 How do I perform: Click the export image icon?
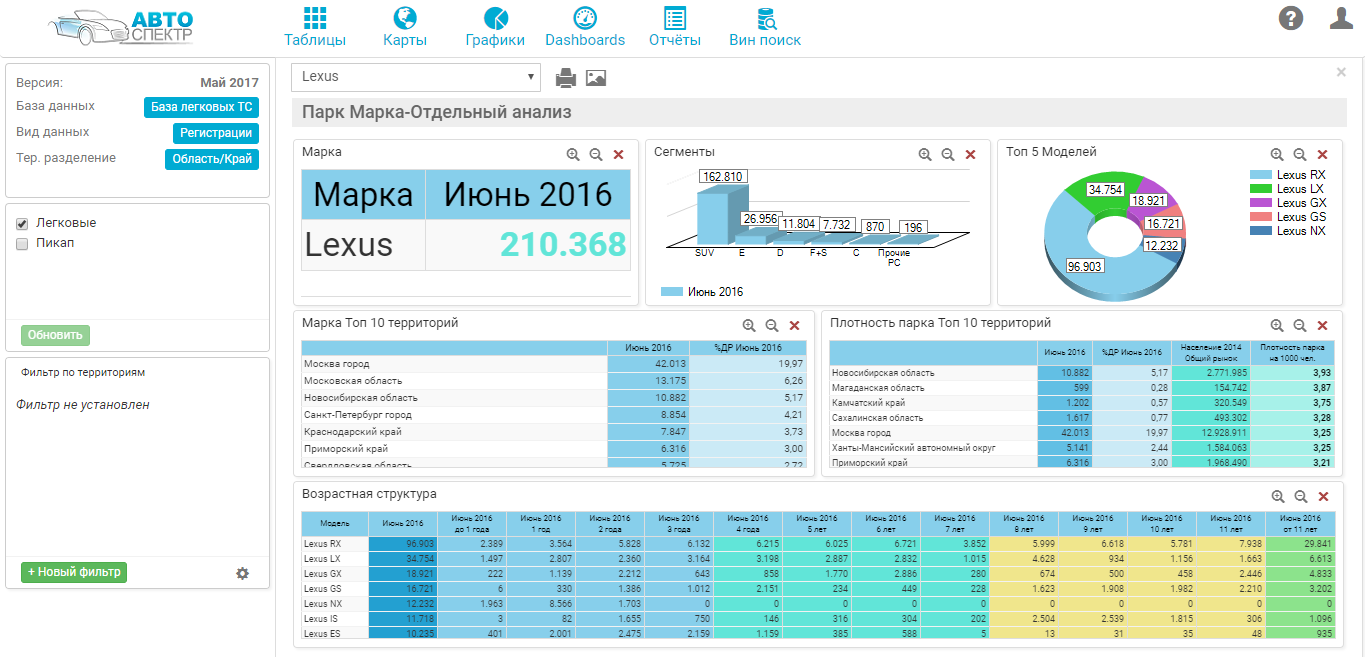pos(596,78)
